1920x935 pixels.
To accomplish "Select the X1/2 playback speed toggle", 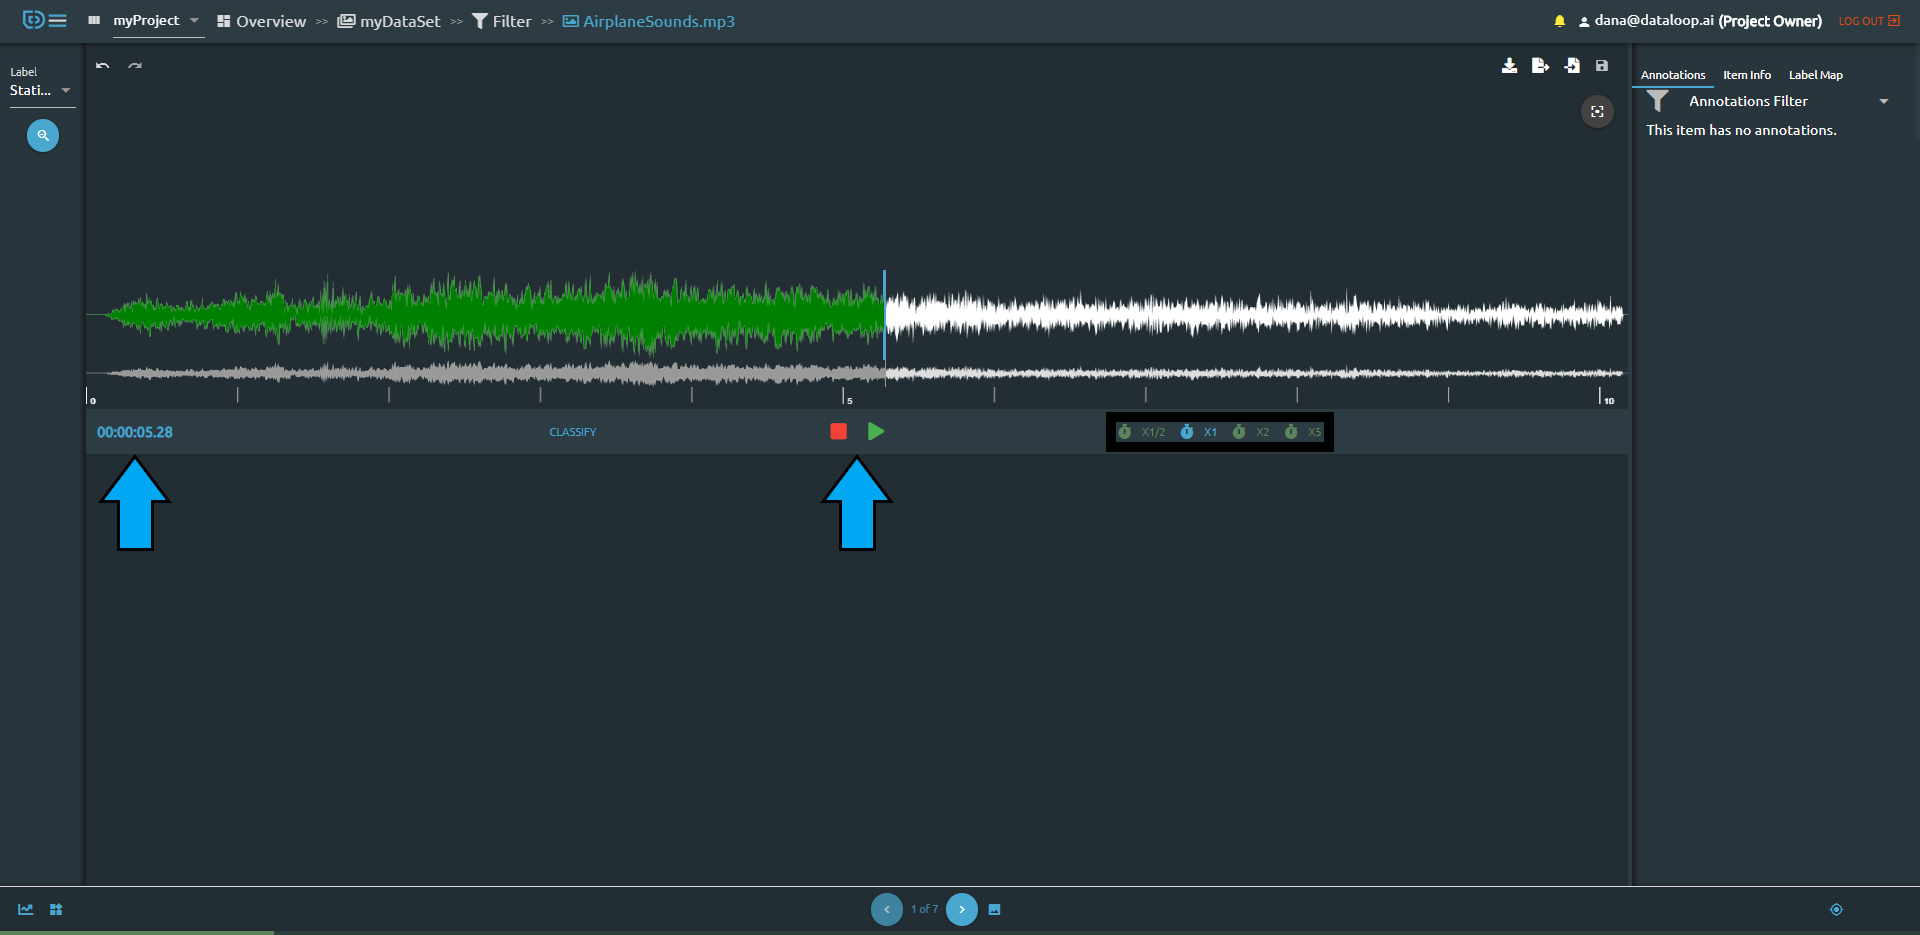I will point(1144,432).
